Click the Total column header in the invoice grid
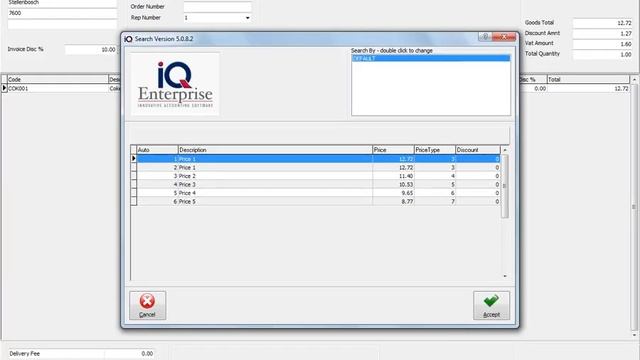The height and width of the screenshot is (360, 640). [x=588, y=79]
